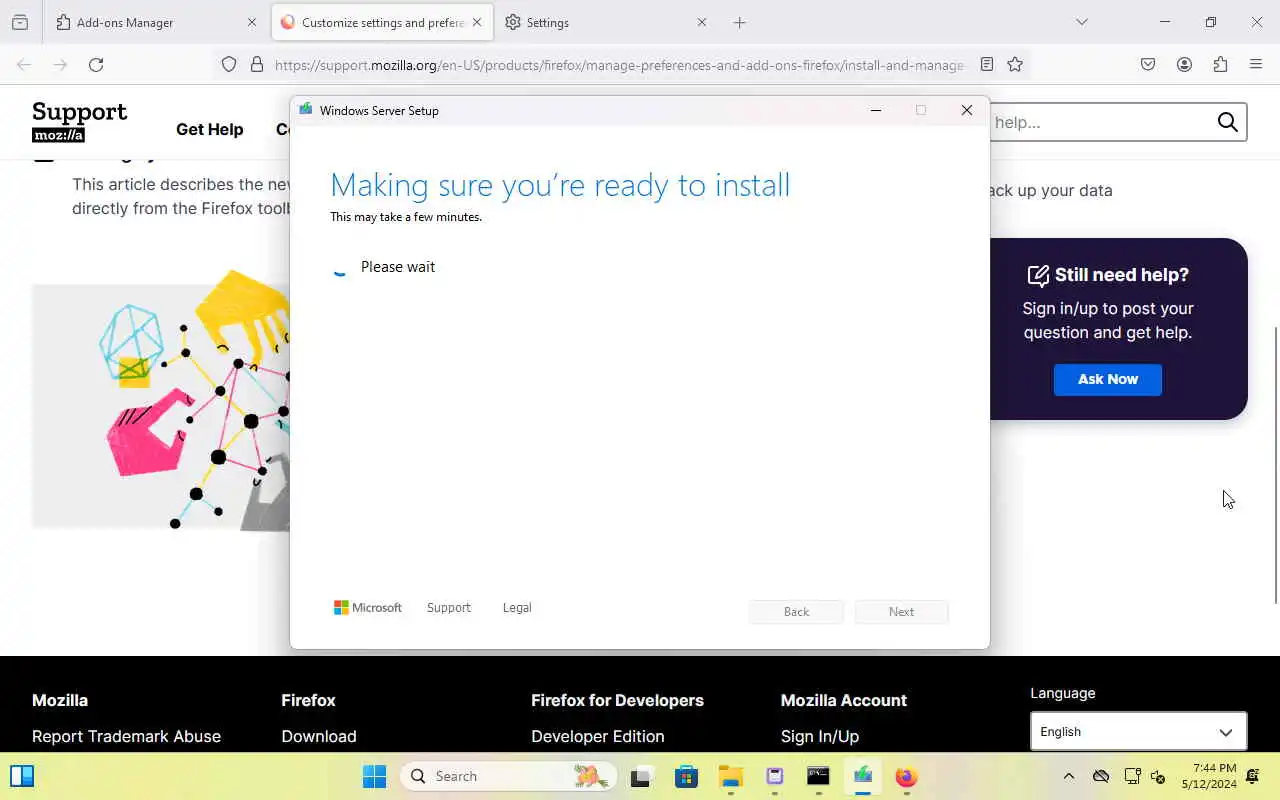
Task: Go forward to the next page
Action: [x=60, y=65]
